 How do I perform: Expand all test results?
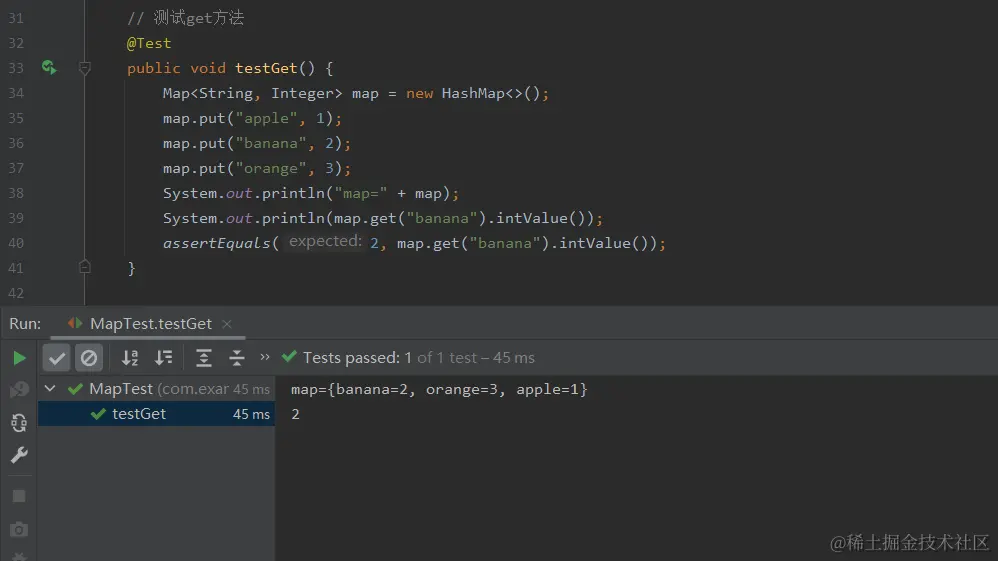pos(204,358)
